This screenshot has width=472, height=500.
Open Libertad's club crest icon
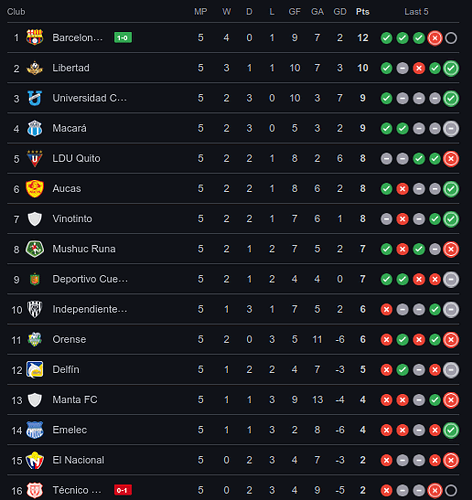[x=35, y=68]
